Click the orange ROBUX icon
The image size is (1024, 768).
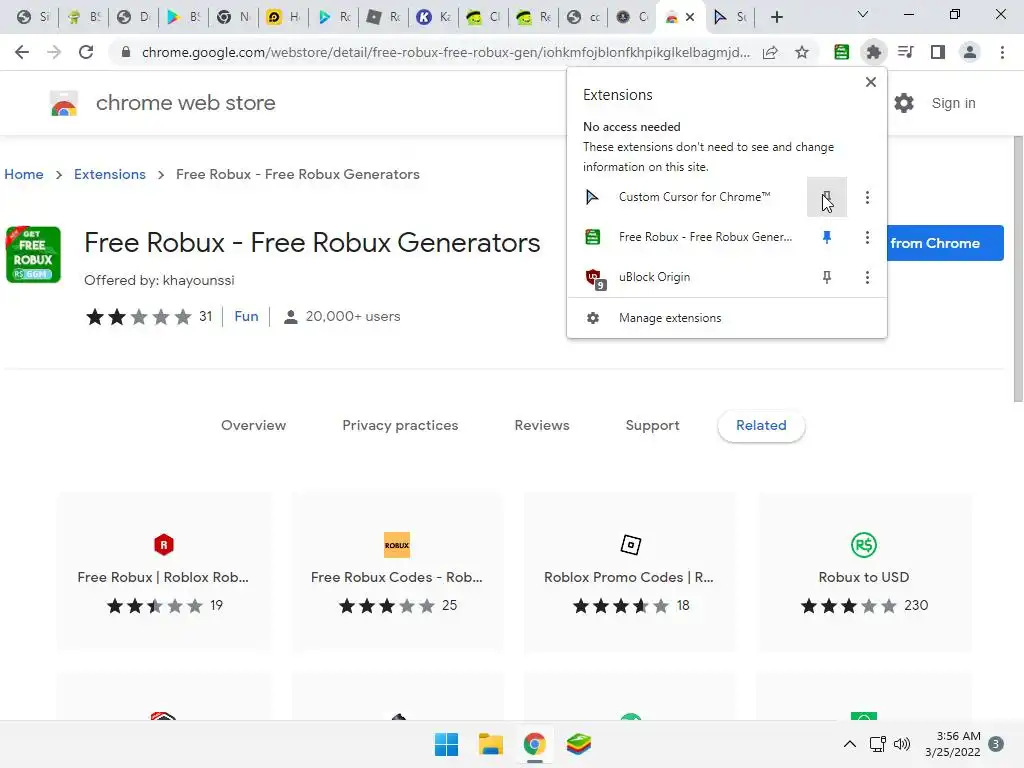[x=397, y=545]
